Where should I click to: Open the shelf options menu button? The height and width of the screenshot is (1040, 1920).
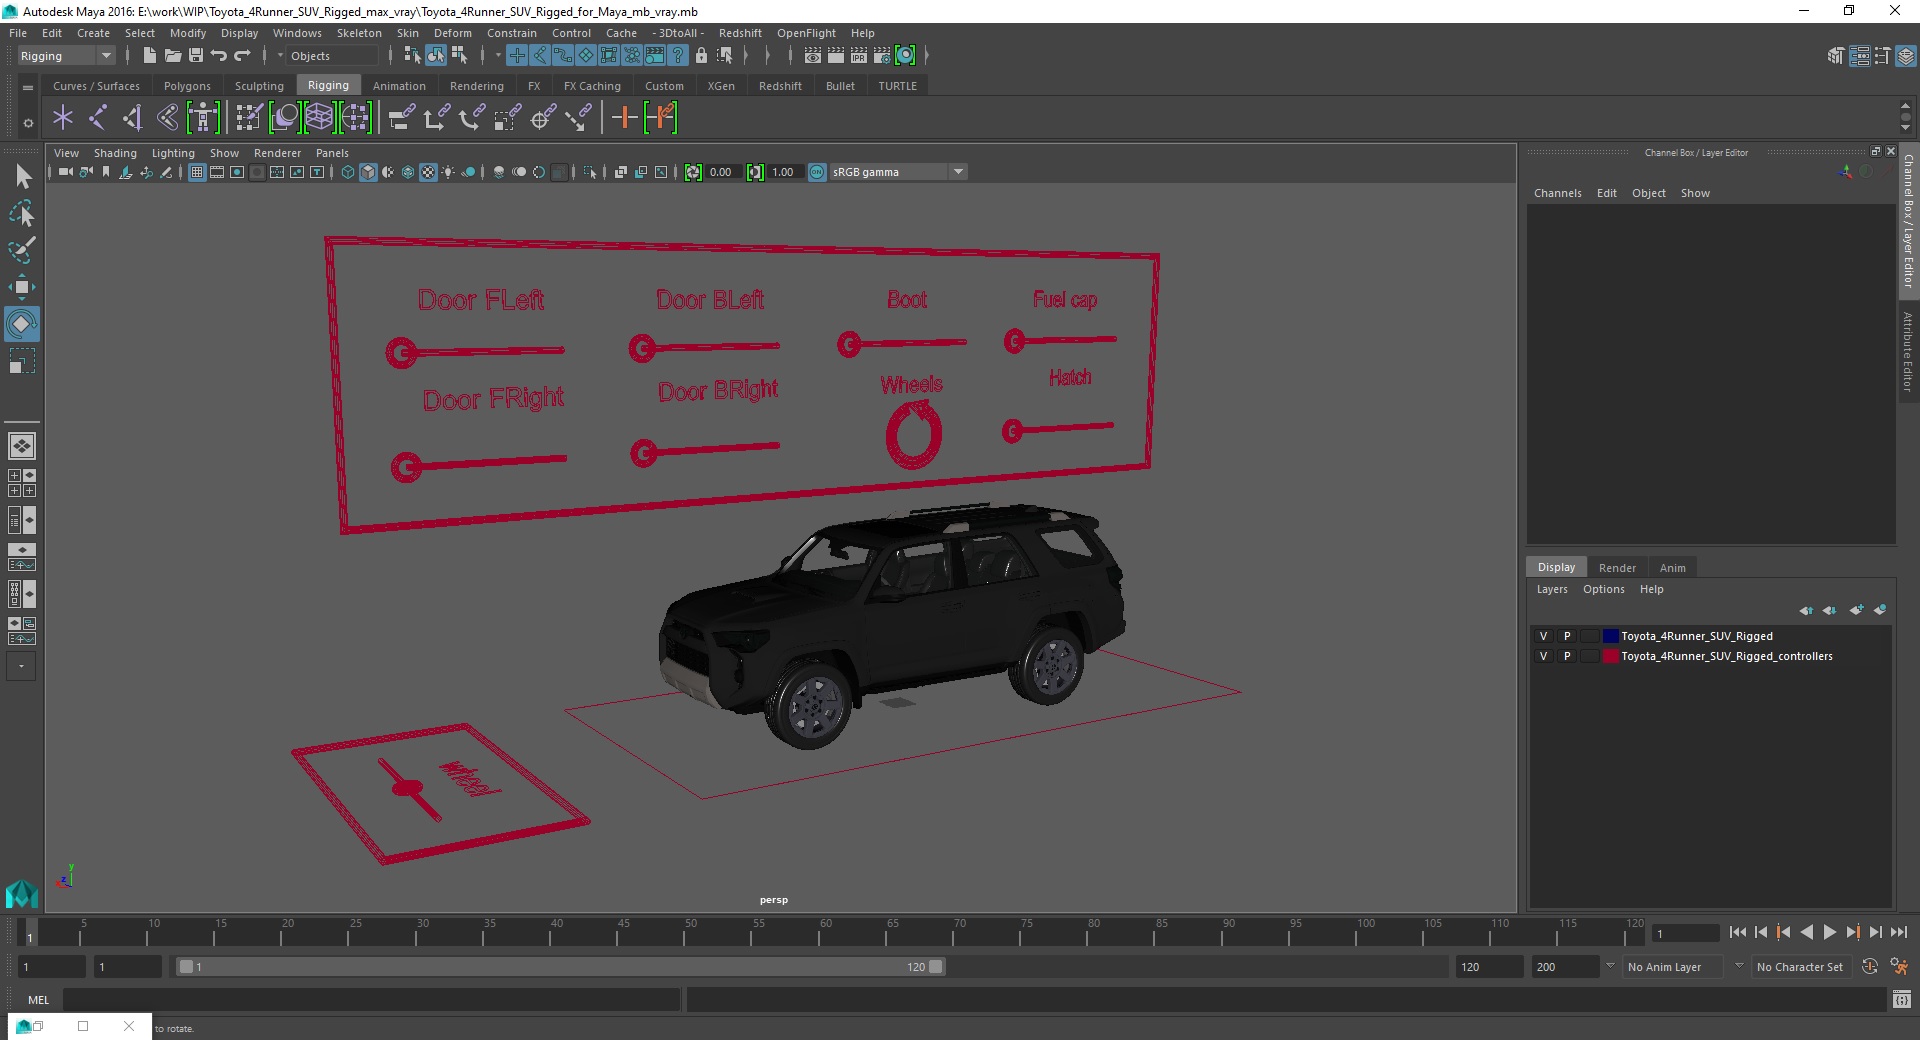coord(28,123)
